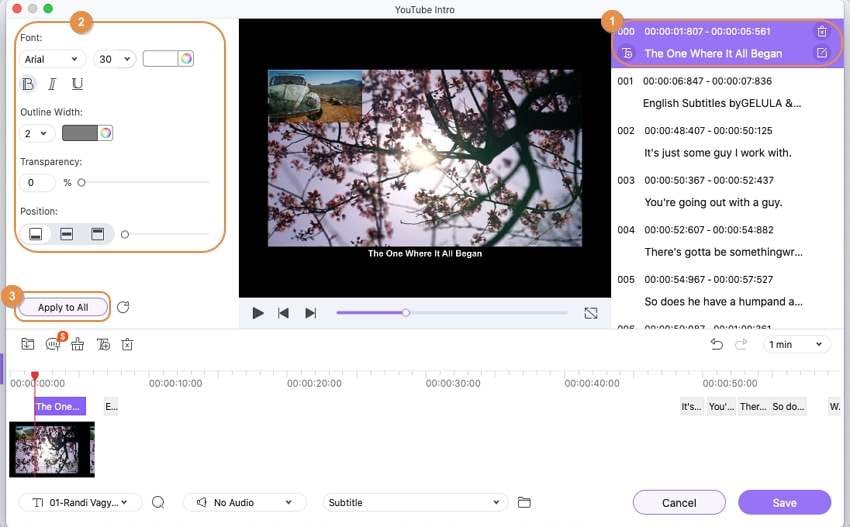Open the Subtitle selection dropdown
This screenshot has height=527, width=850.
coord(415,503)
